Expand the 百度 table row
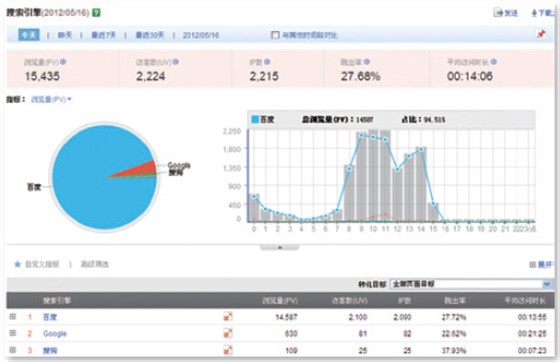 [12, 316]
